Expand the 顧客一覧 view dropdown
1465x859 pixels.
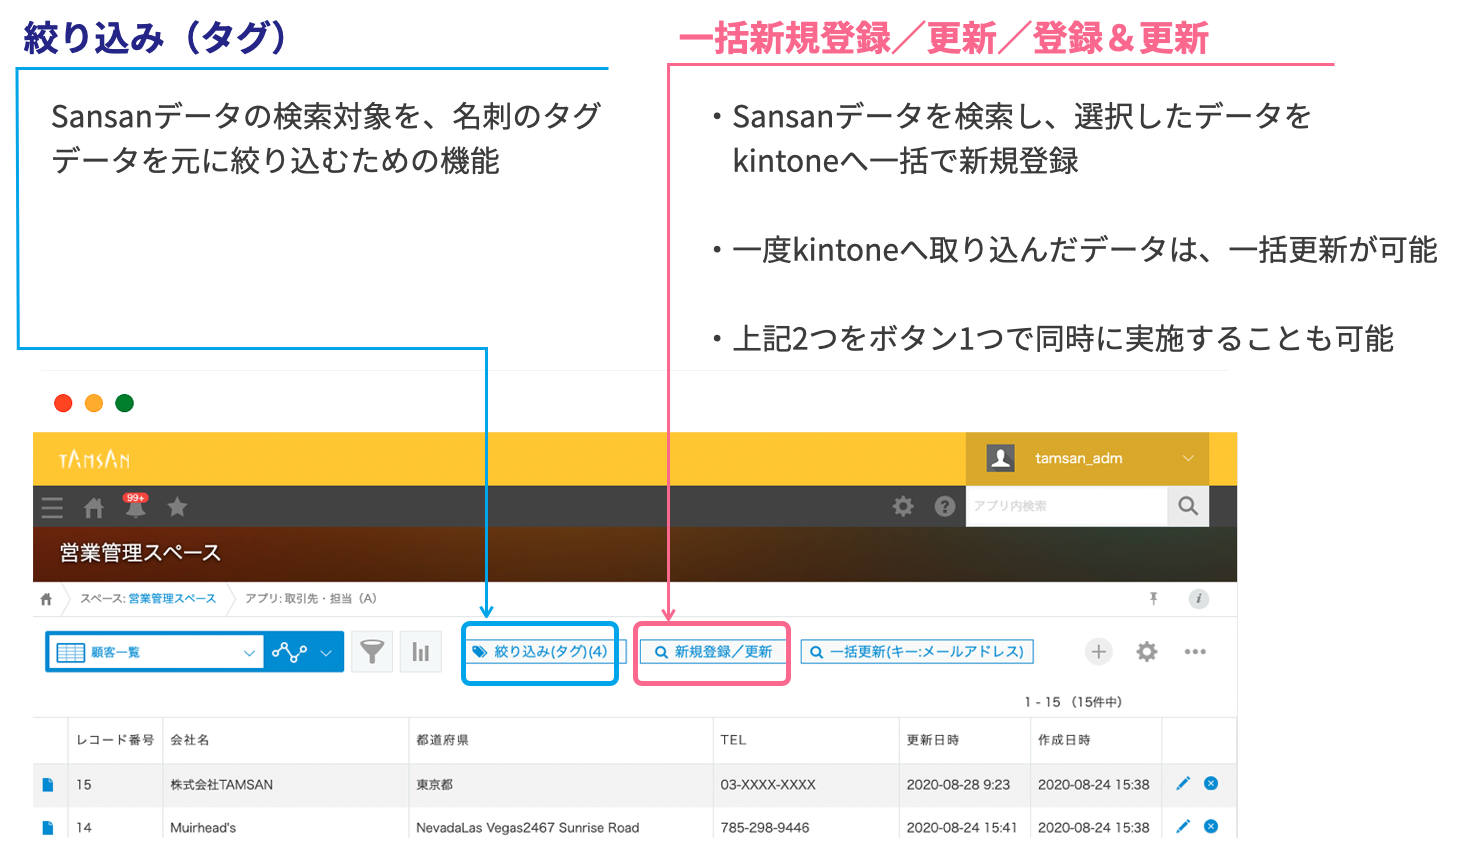pyautogui.click(x=249, y=653)
